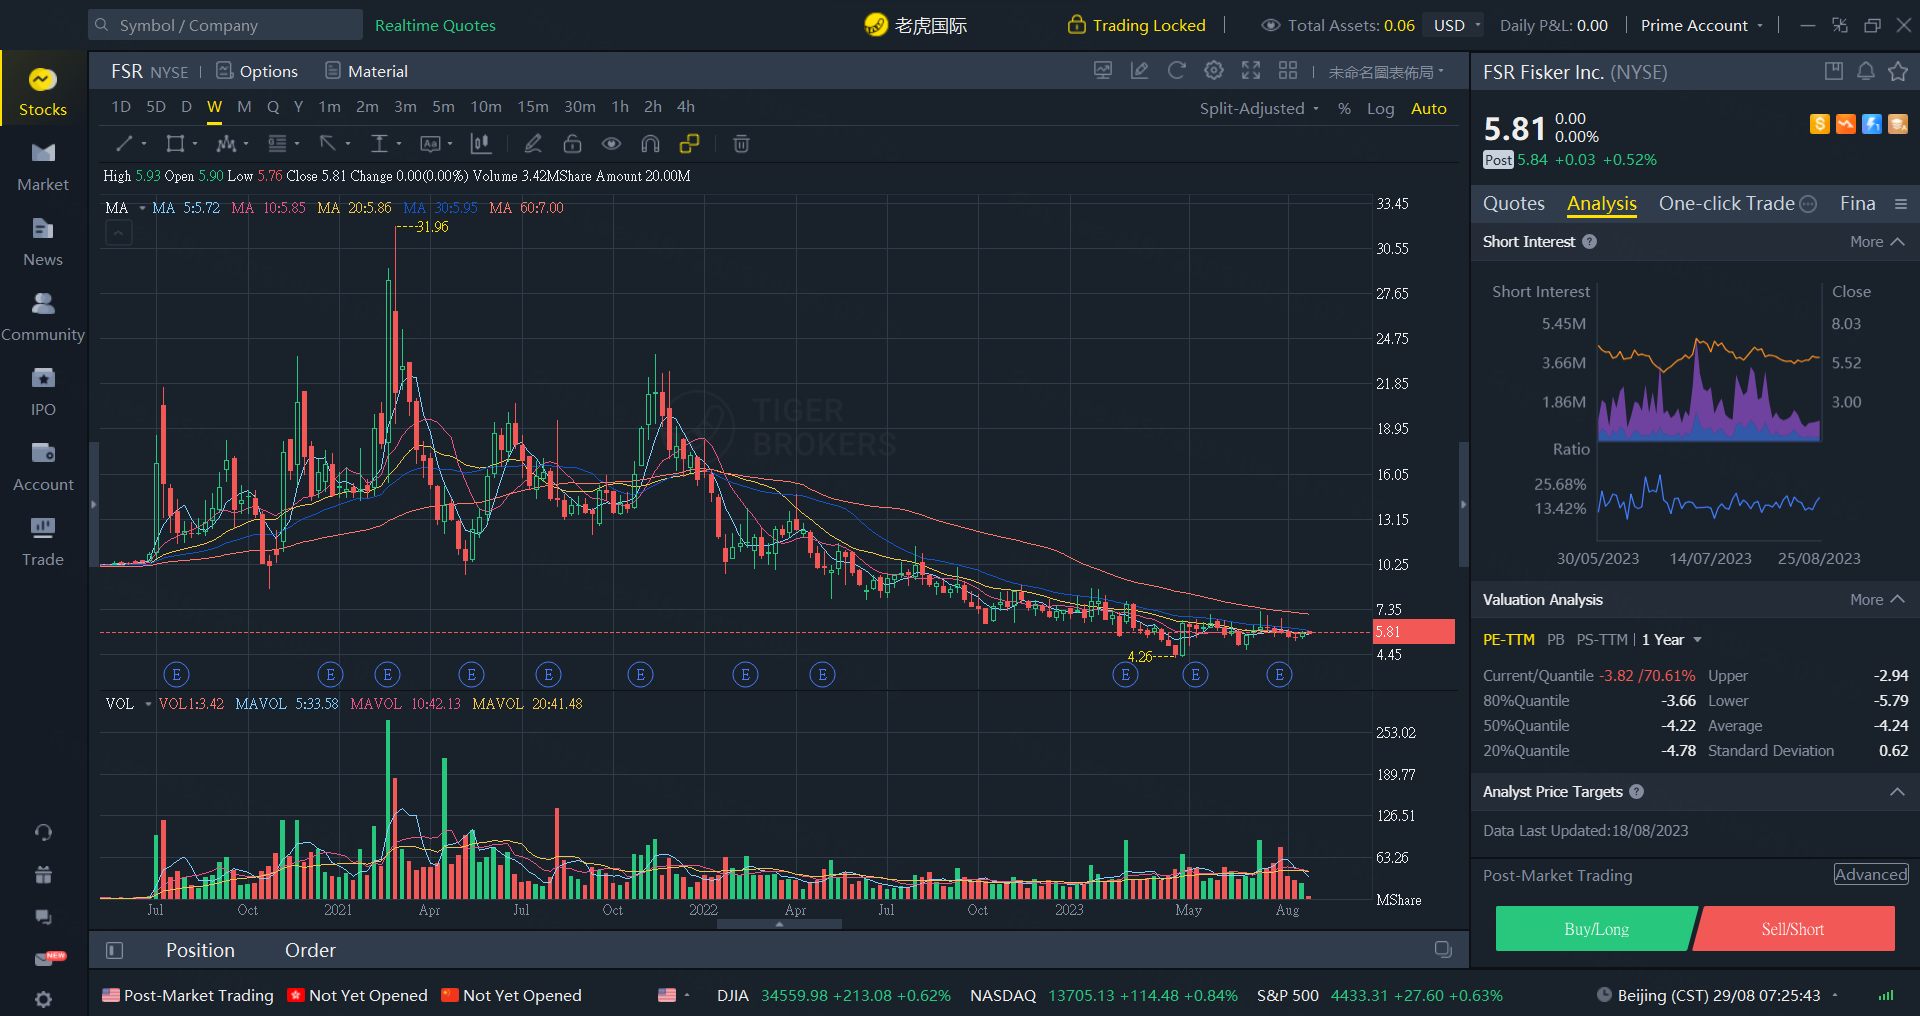Open the Quotes tab
1920x1016 pixels.
coord(1513,204)
